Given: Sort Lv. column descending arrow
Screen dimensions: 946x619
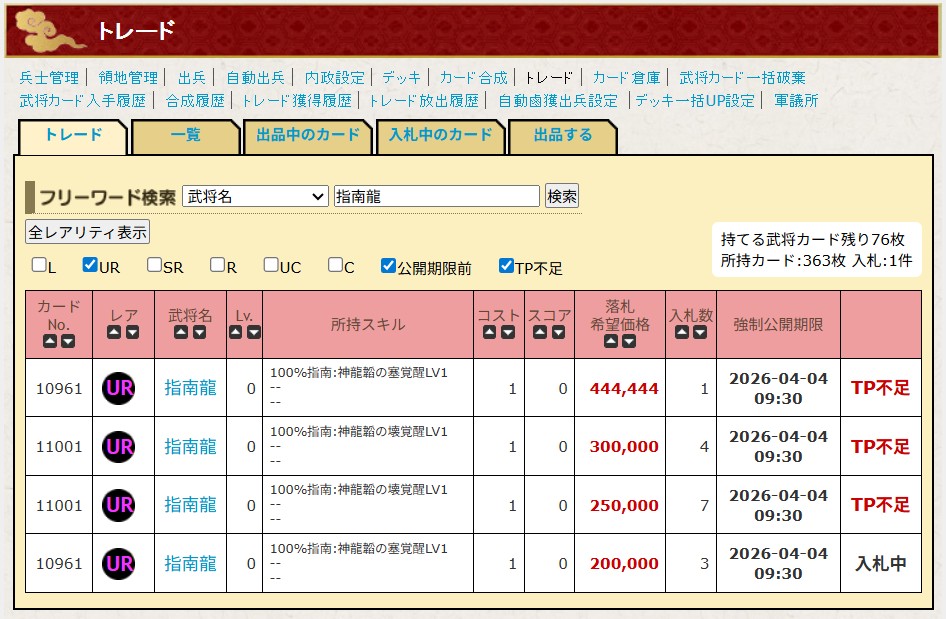Looking at the screenshot, I should (253, 332).
